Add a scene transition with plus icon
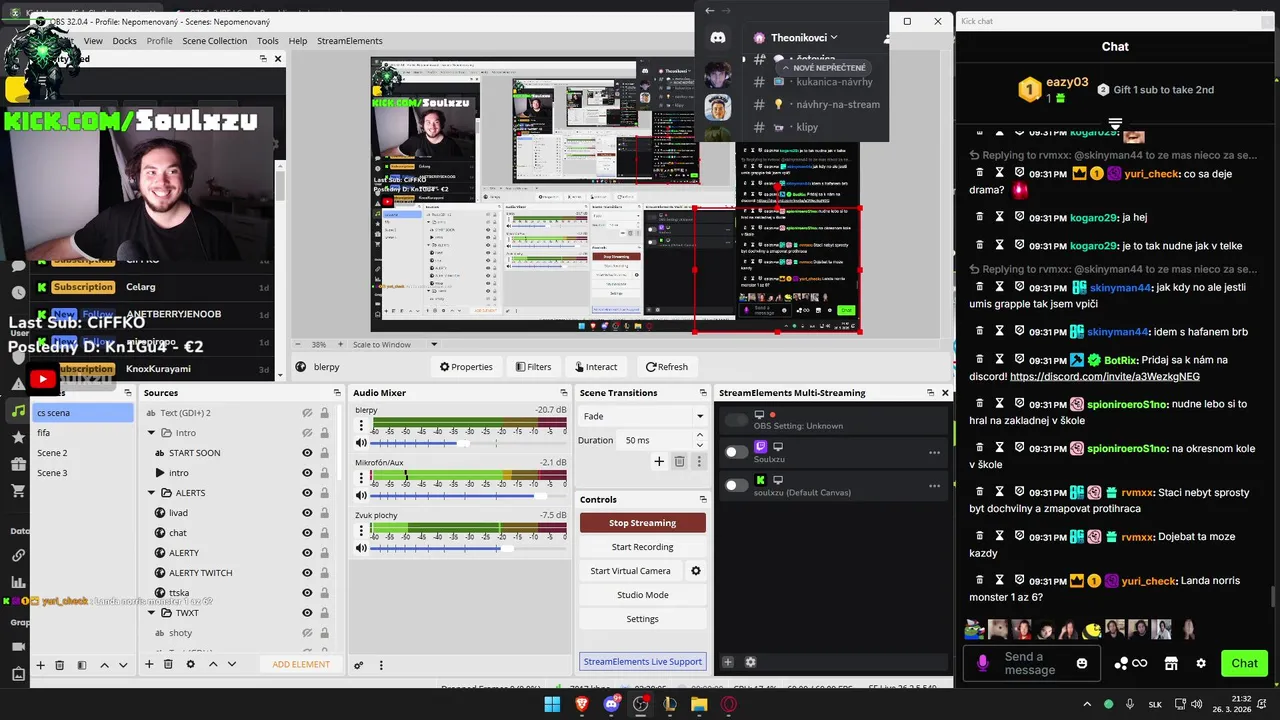1280x720 pixels. click(659, 461)
